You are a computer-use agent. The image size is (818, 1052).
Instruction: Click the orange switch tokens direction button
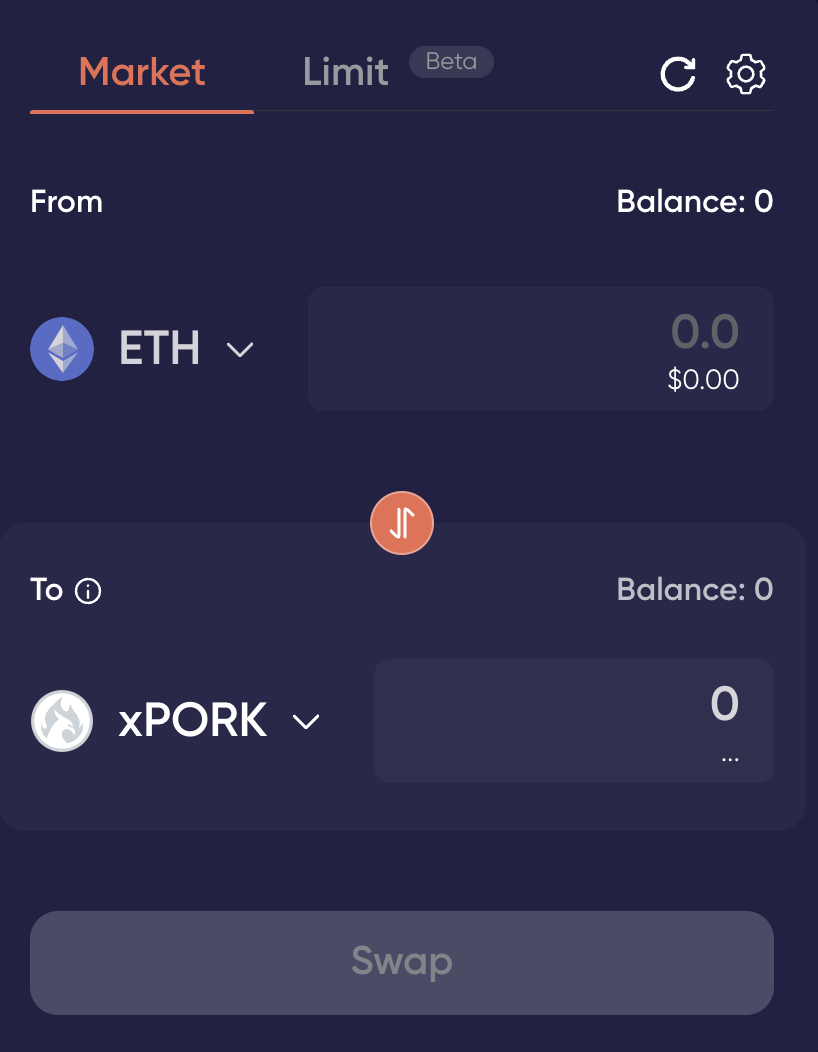[401, 522]
